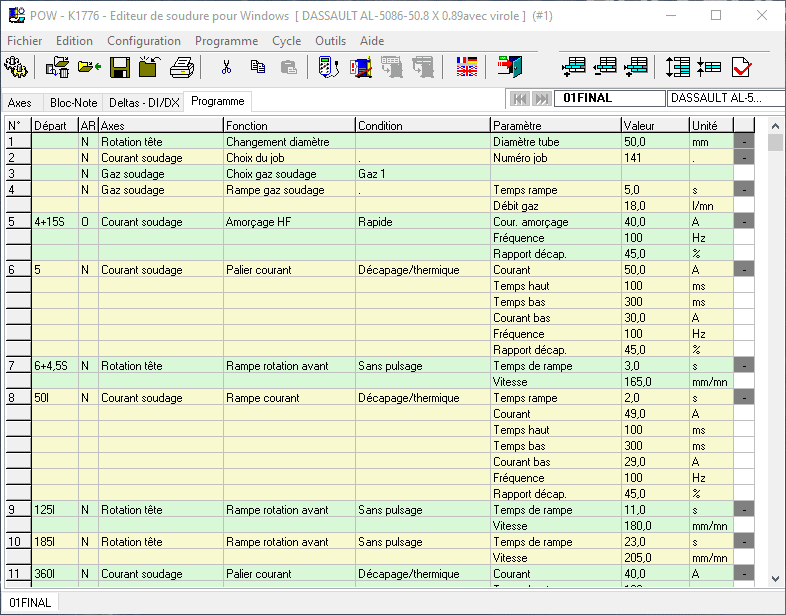Image resolution: width=786 pixels, height=615 pixels.
Task: Click the remote pendant connection icon
Action: 329,67
